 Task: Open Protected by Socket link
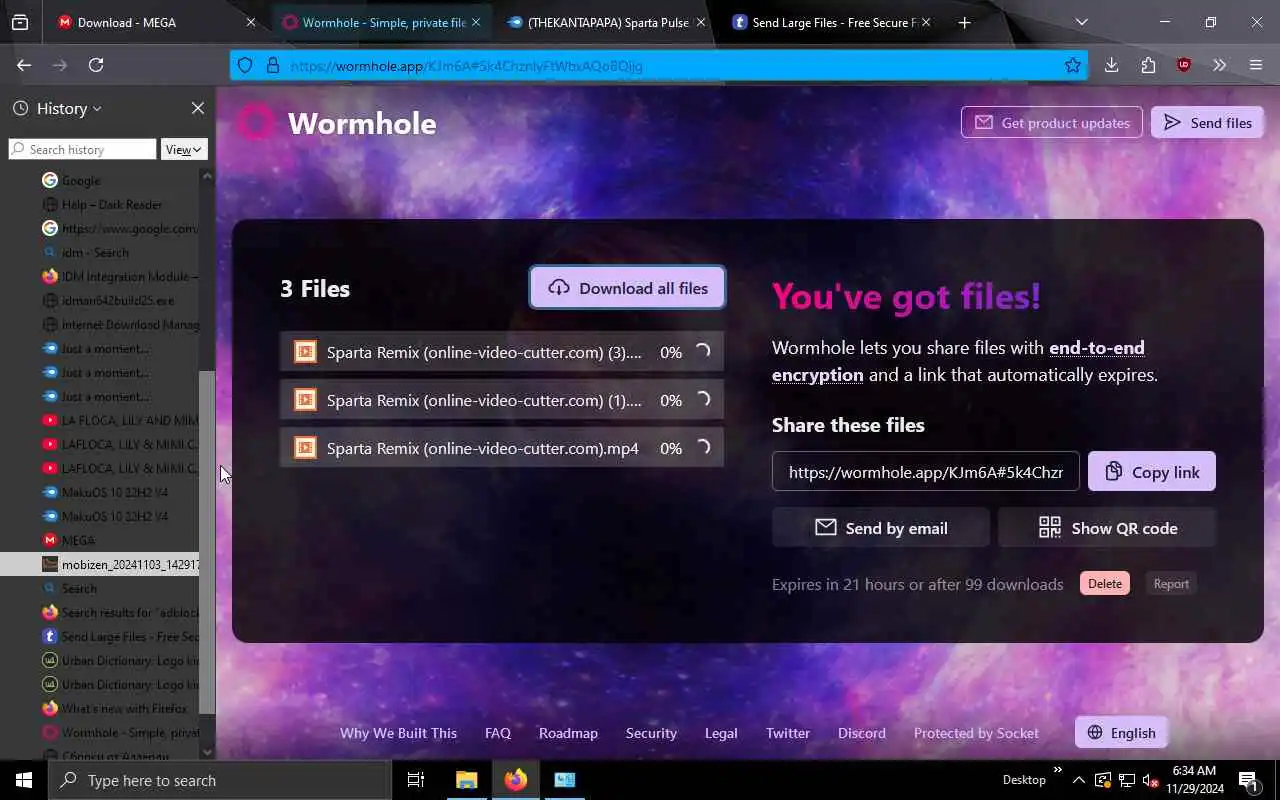click(x=976, y=733)
